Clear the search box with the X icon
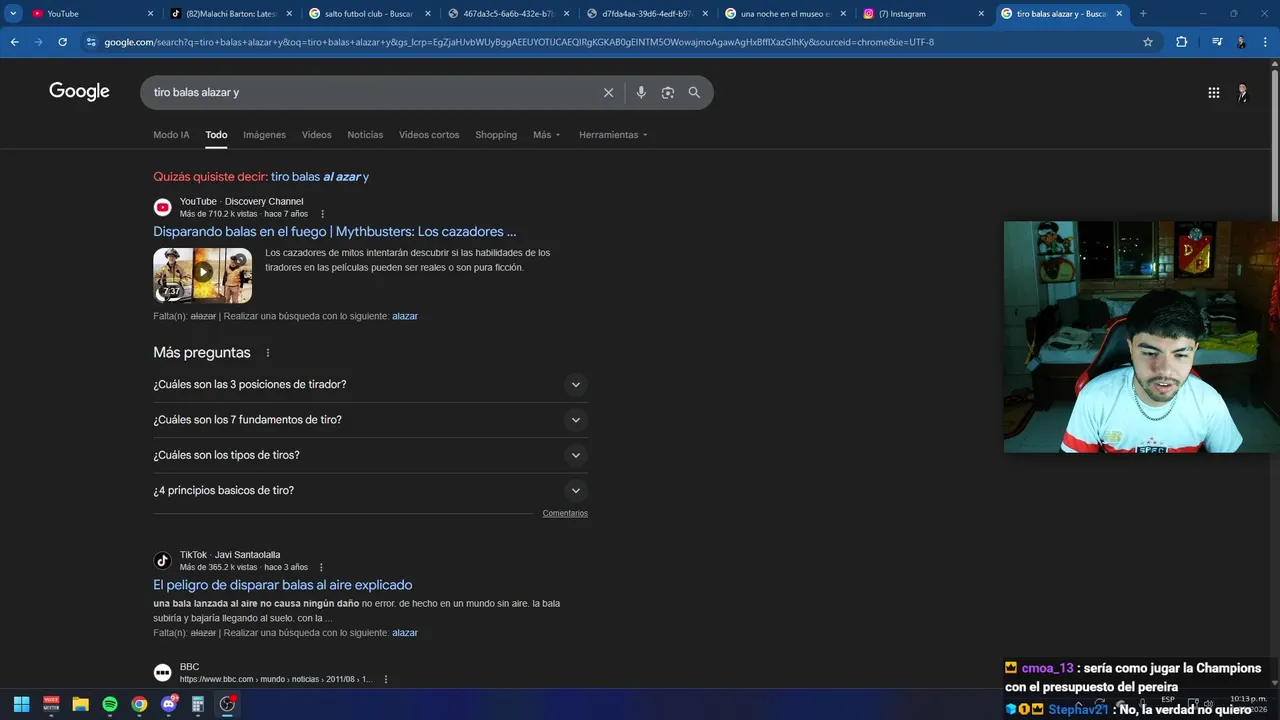 point(608,92)
